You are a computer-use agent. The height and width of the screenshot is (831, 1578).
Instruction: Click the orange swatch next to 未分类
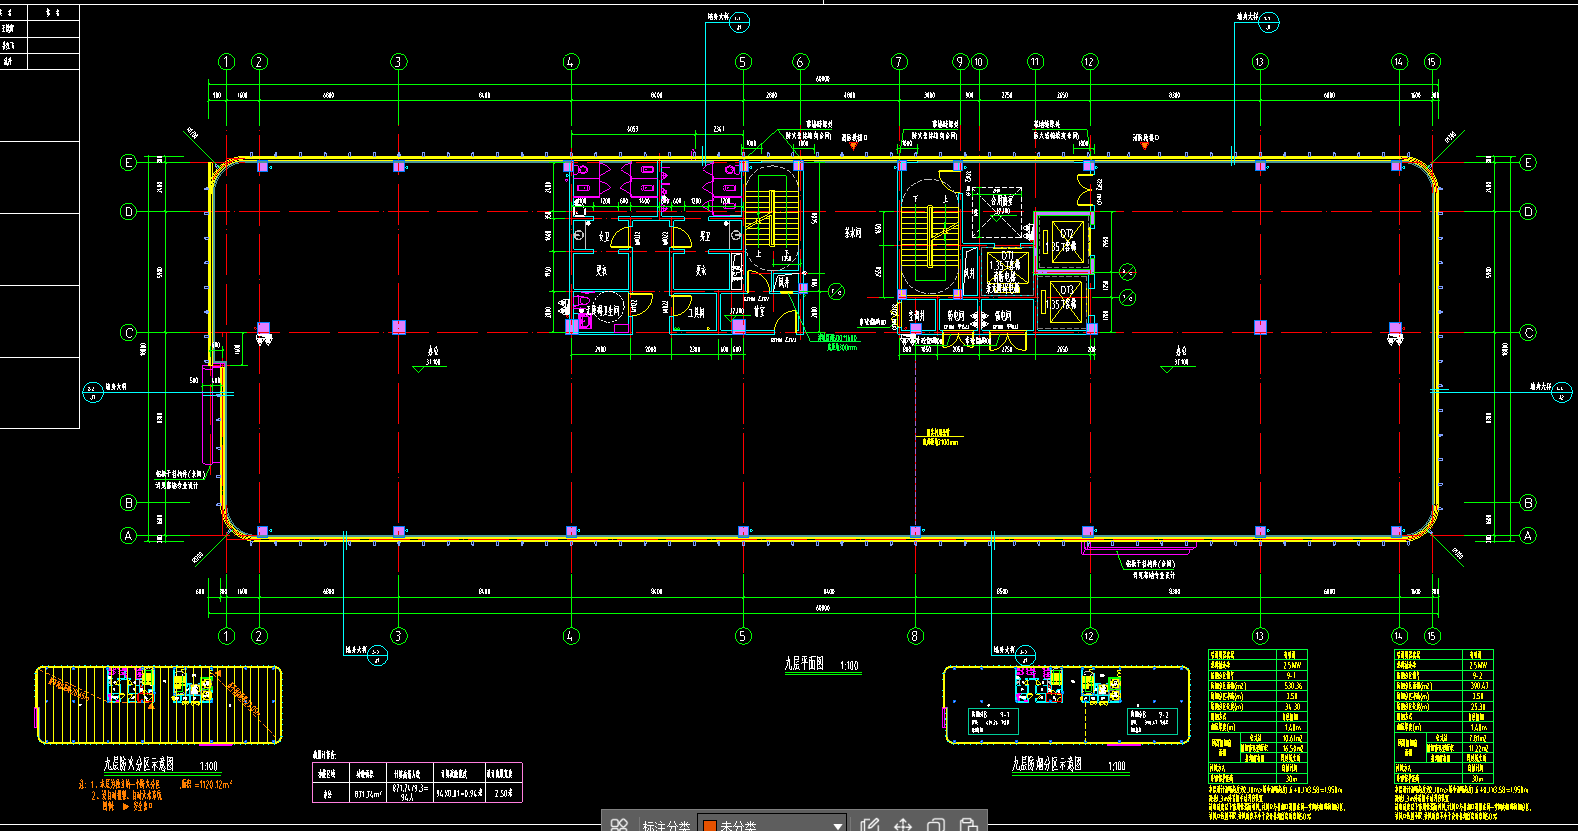(x=709, y=826)
